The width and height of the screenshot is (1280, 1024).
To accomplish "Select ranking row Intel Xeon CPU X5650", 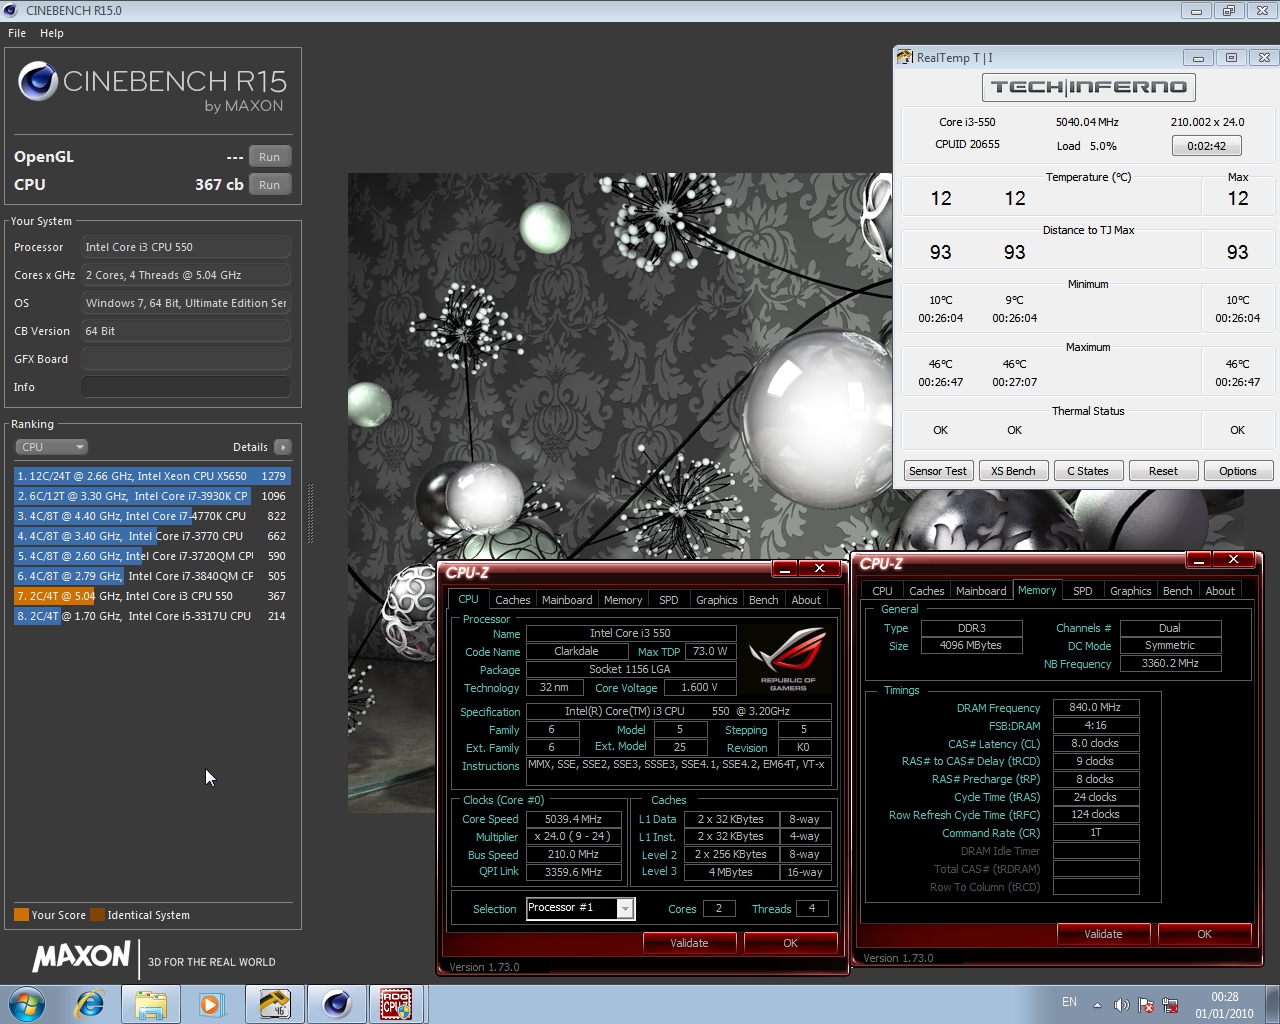I will (x=152, y=476).
